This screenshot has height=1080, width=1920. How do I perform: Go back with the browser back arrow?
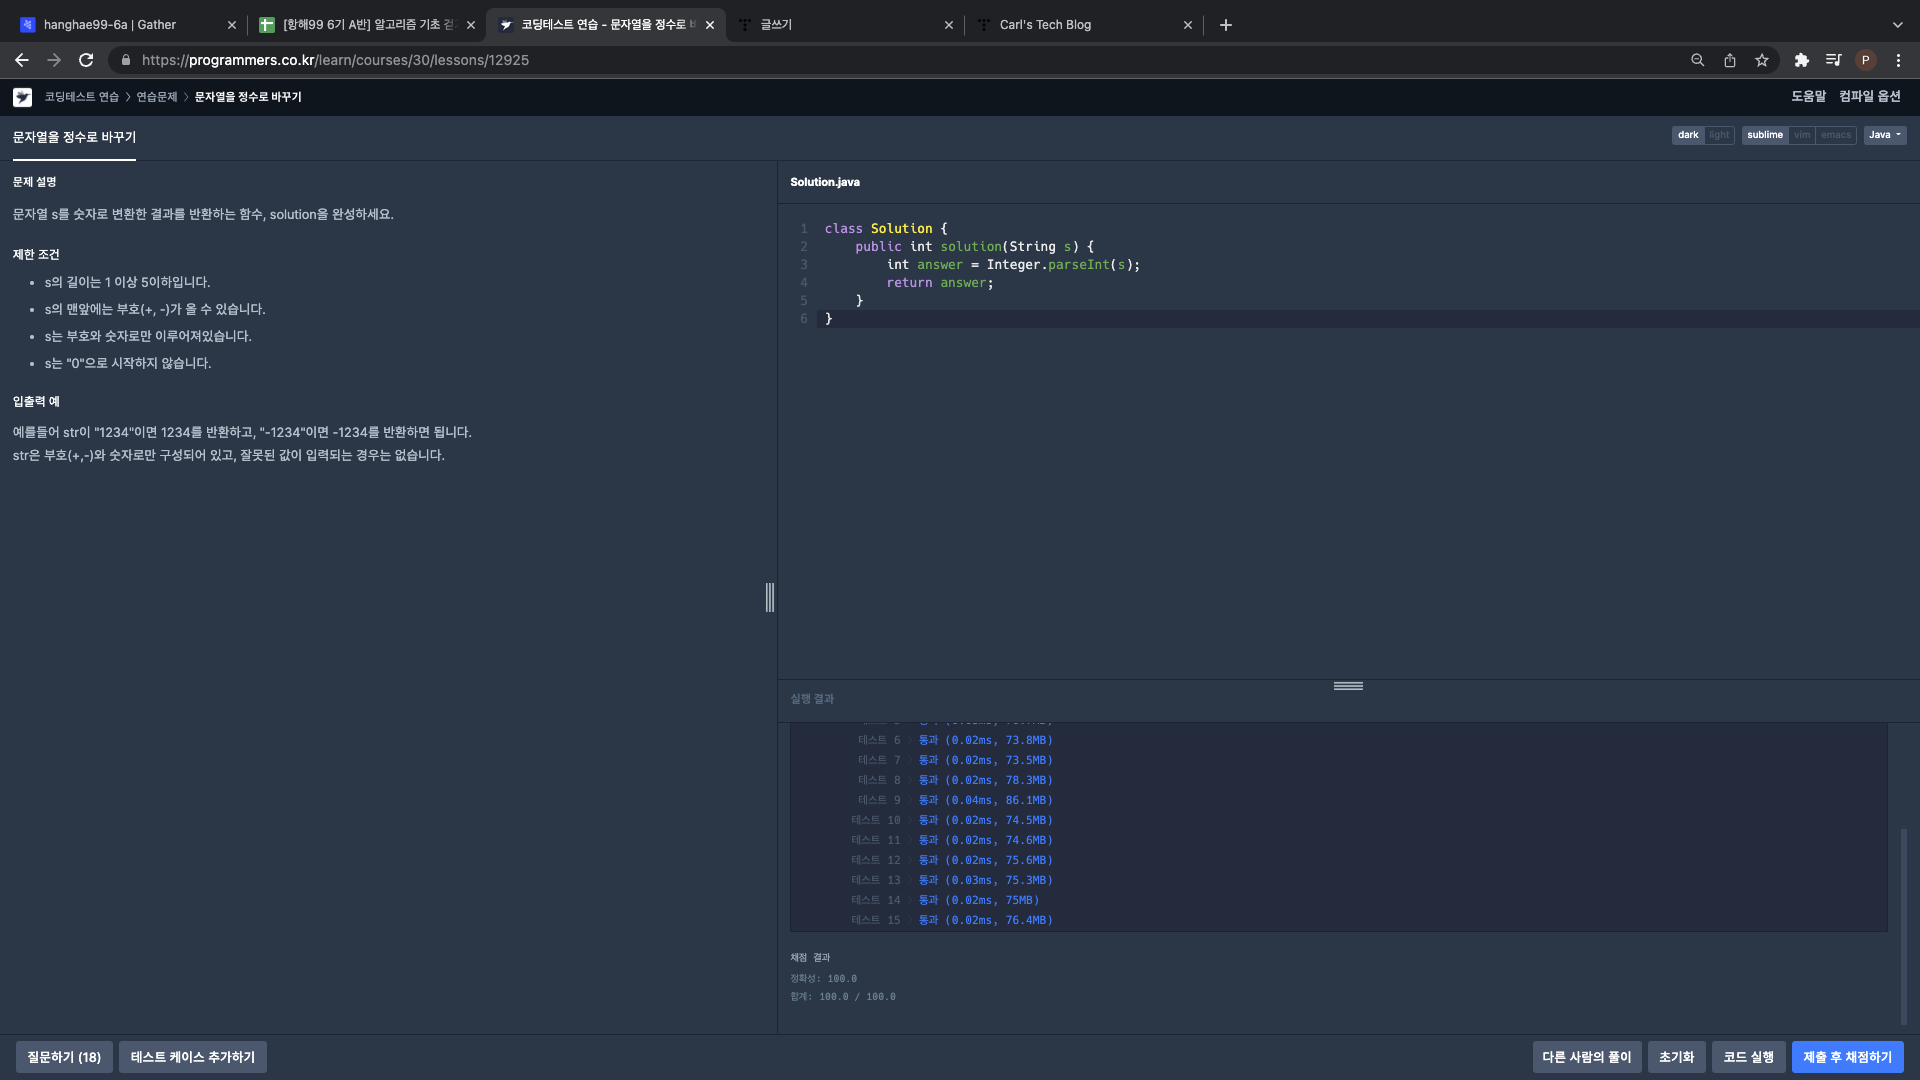[22, 60]
